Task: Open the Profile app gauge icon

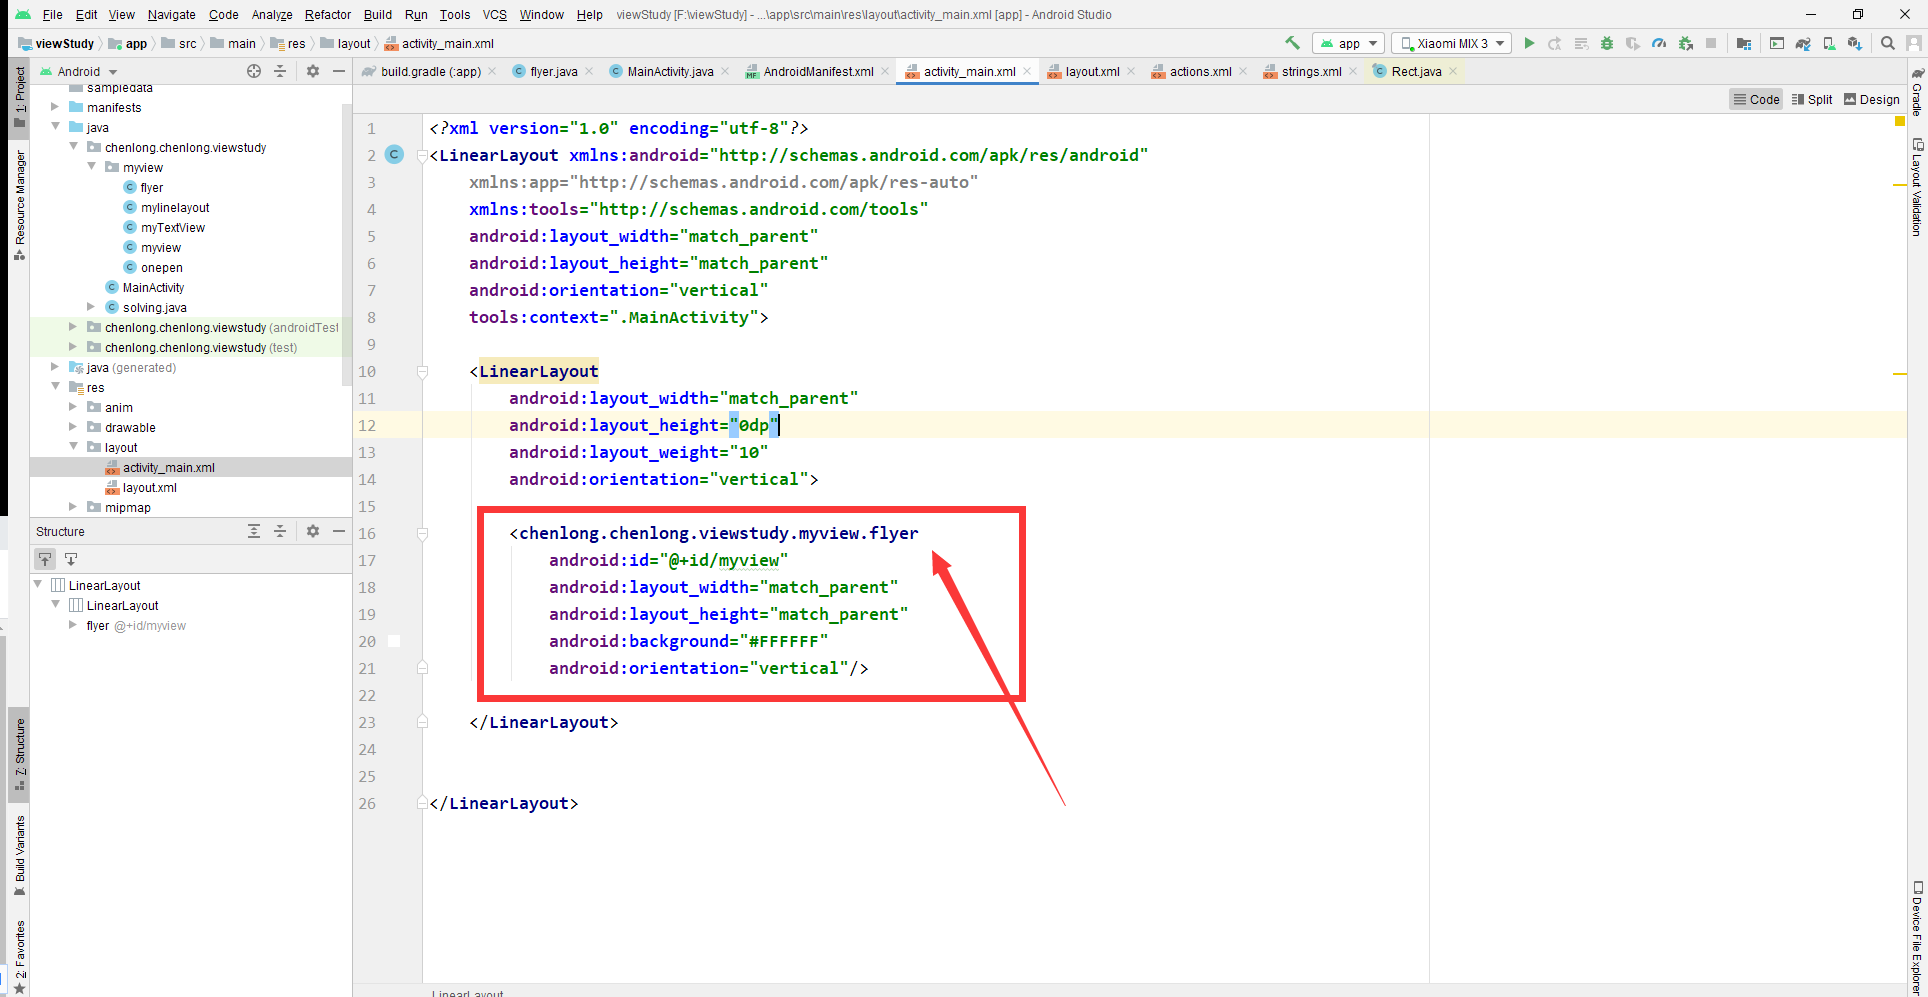Action: coord(1659,43)
